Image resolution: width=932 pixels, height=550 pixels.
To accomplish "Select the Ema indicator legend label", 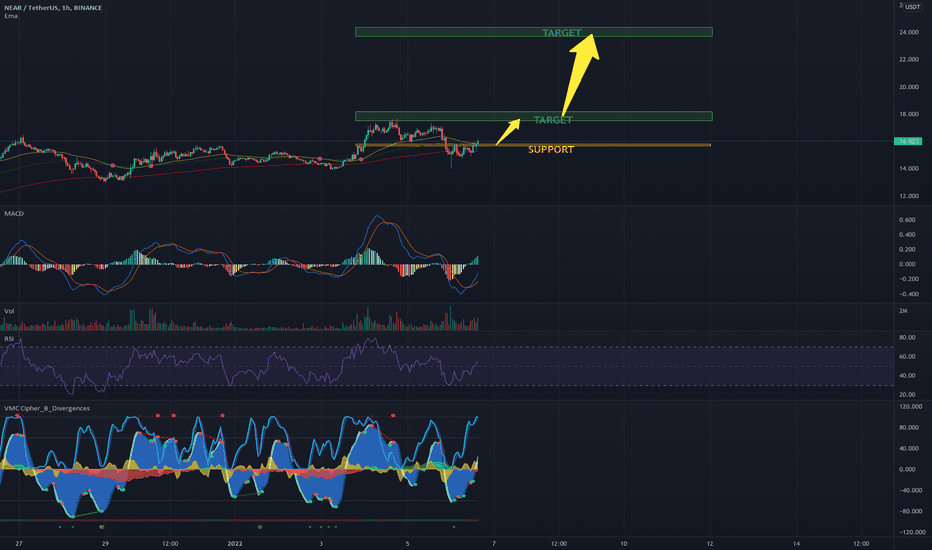I will click(x=11, y=16).
